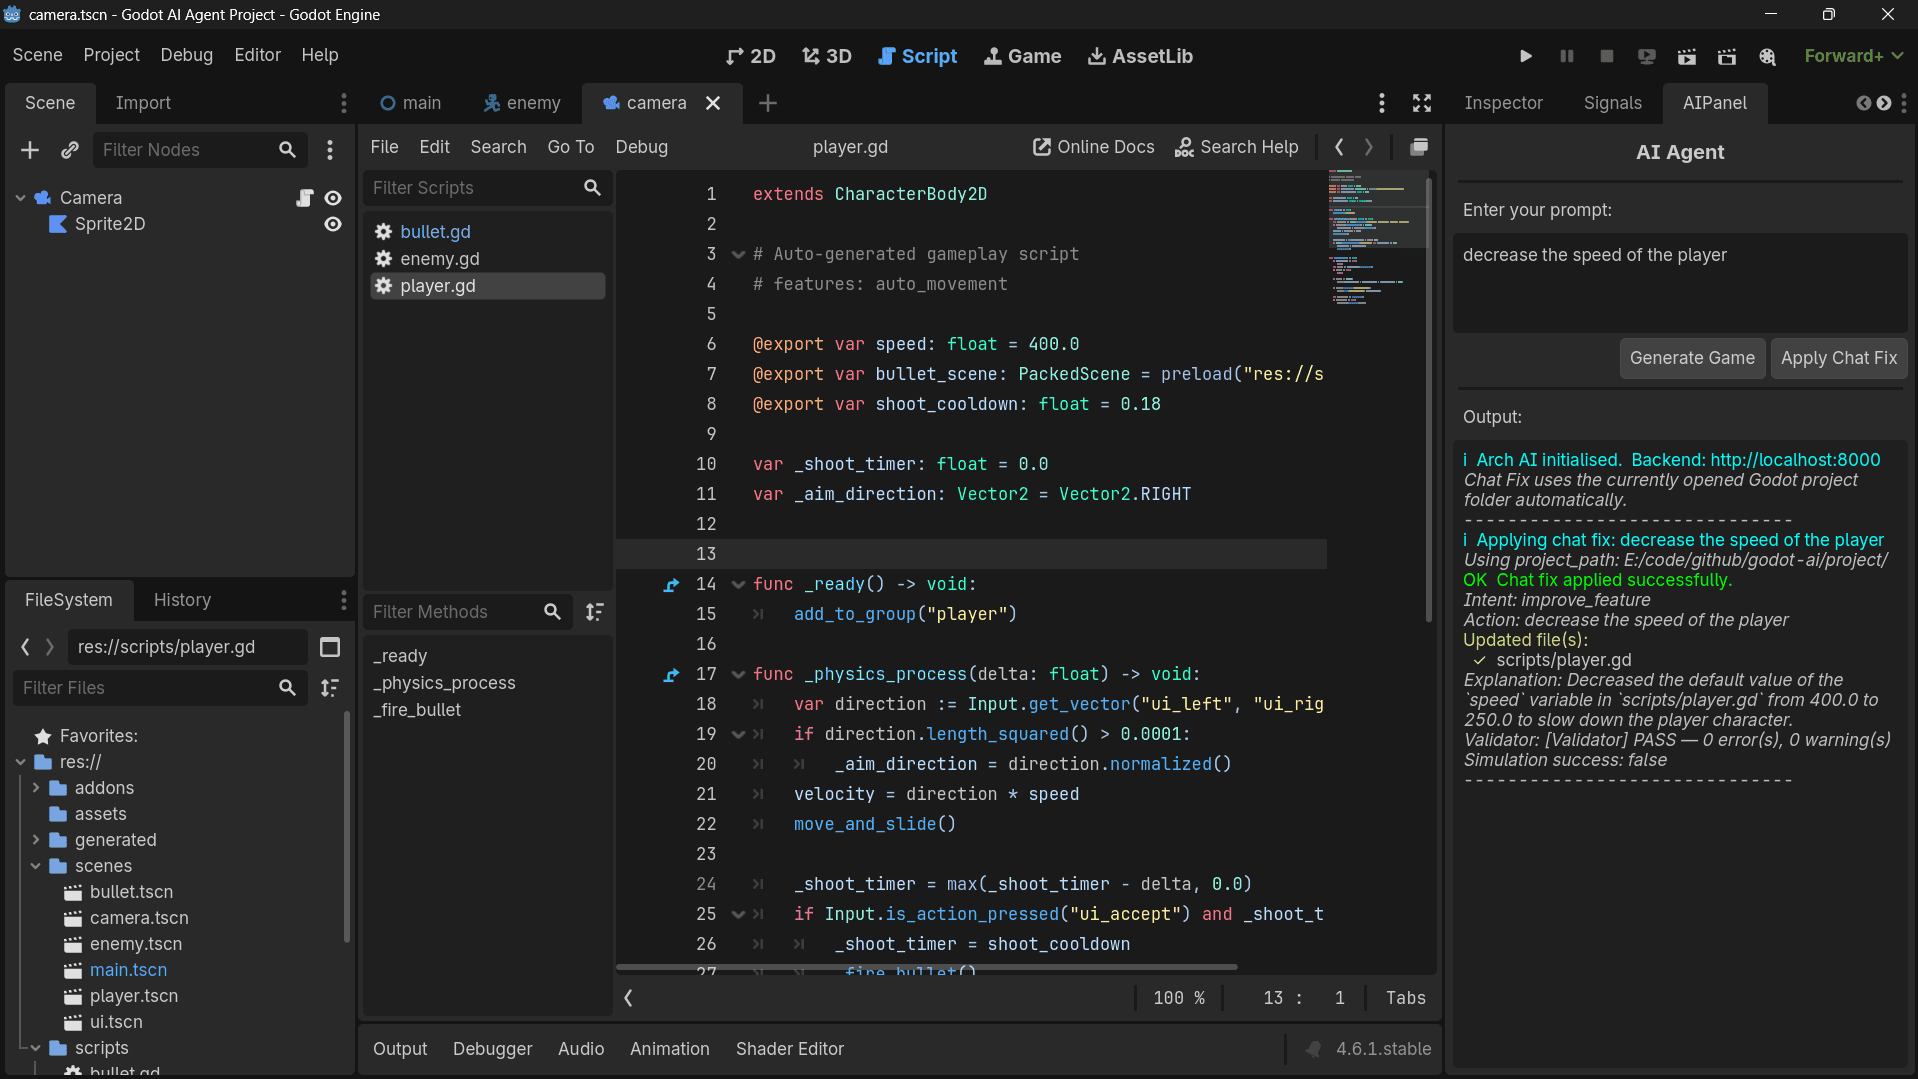Add a new scene tab

tap(768, 103)
